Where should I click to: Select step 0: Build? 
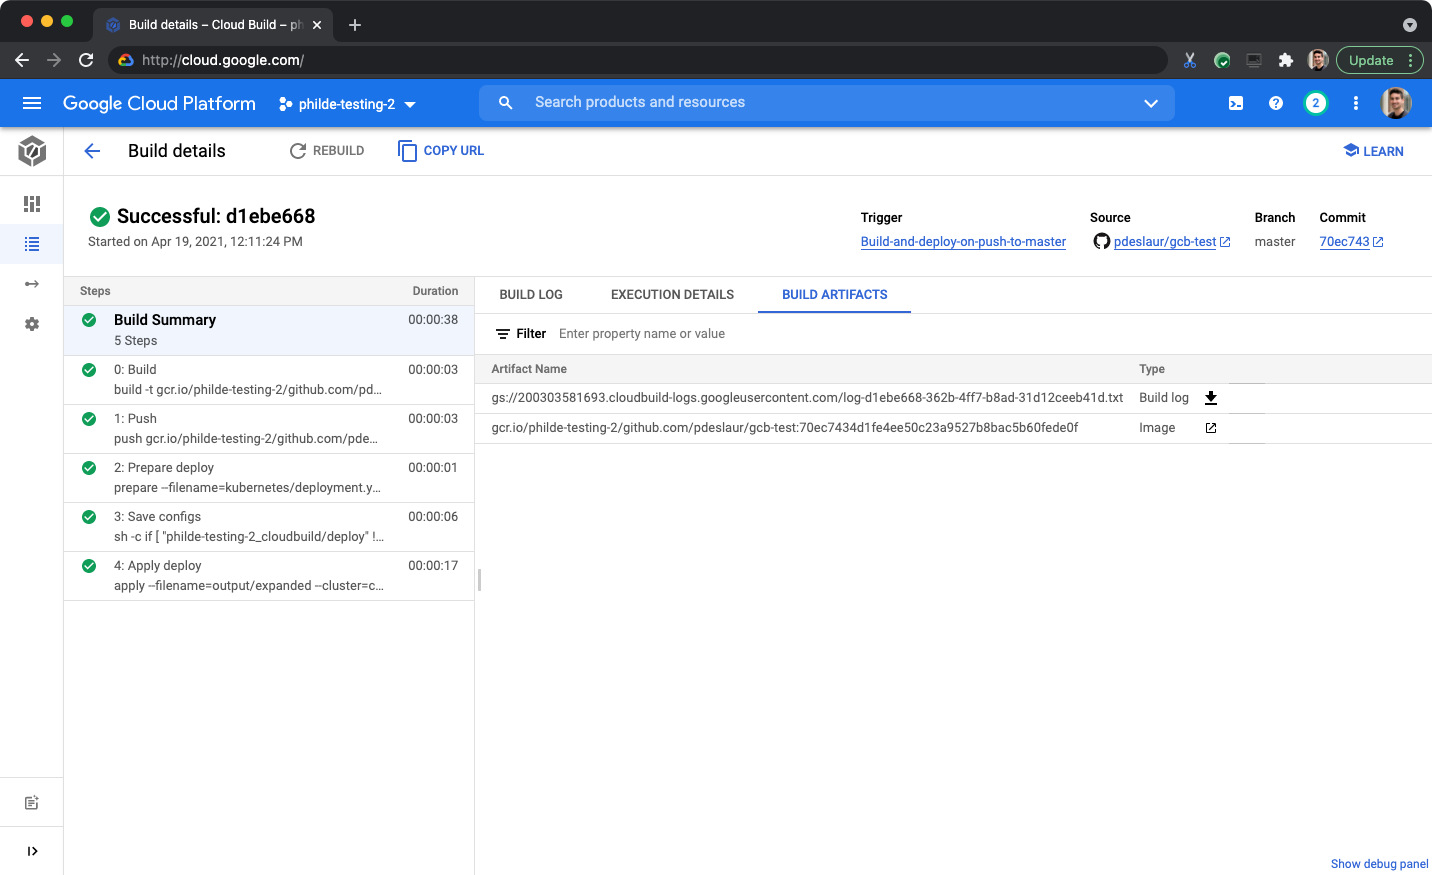[269, 380]
